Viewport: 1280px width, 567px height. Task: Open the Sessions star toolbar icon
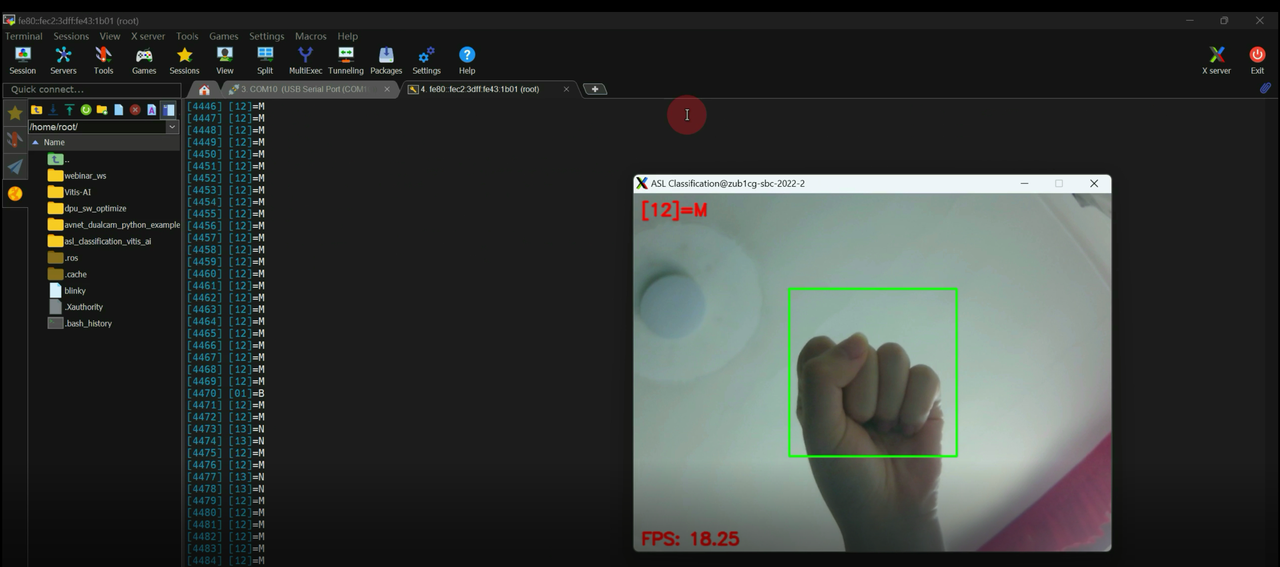point(184,60)
